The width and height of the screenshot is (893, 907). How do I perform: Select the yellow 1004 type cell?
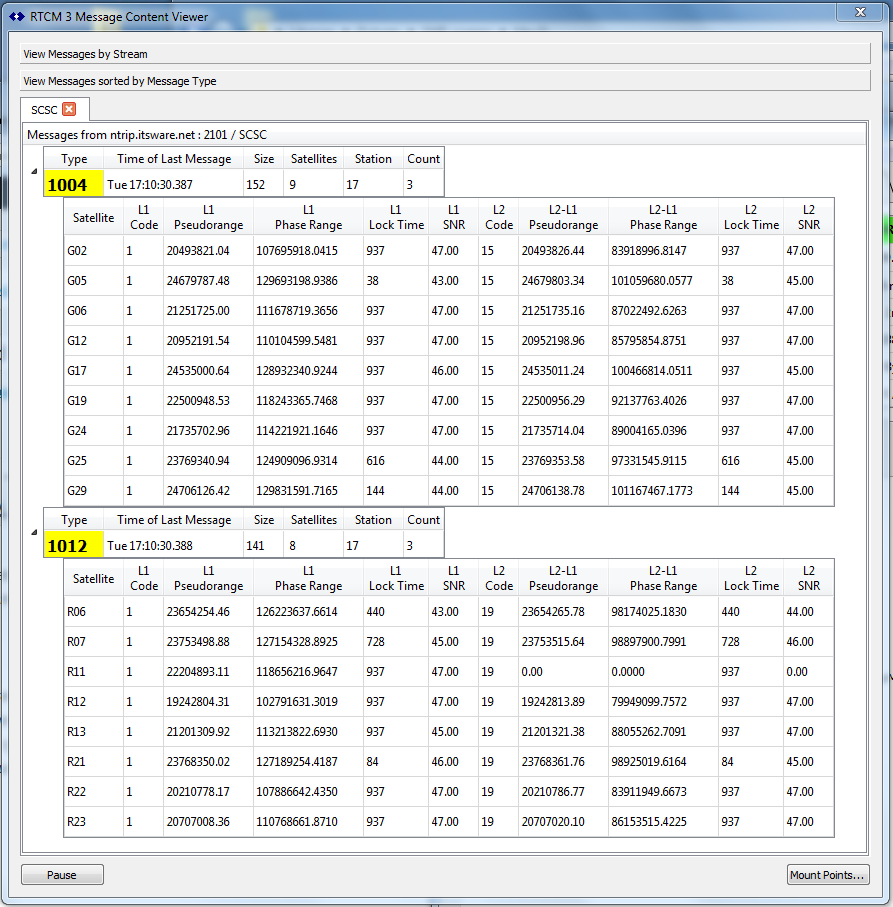coord(74,184)
